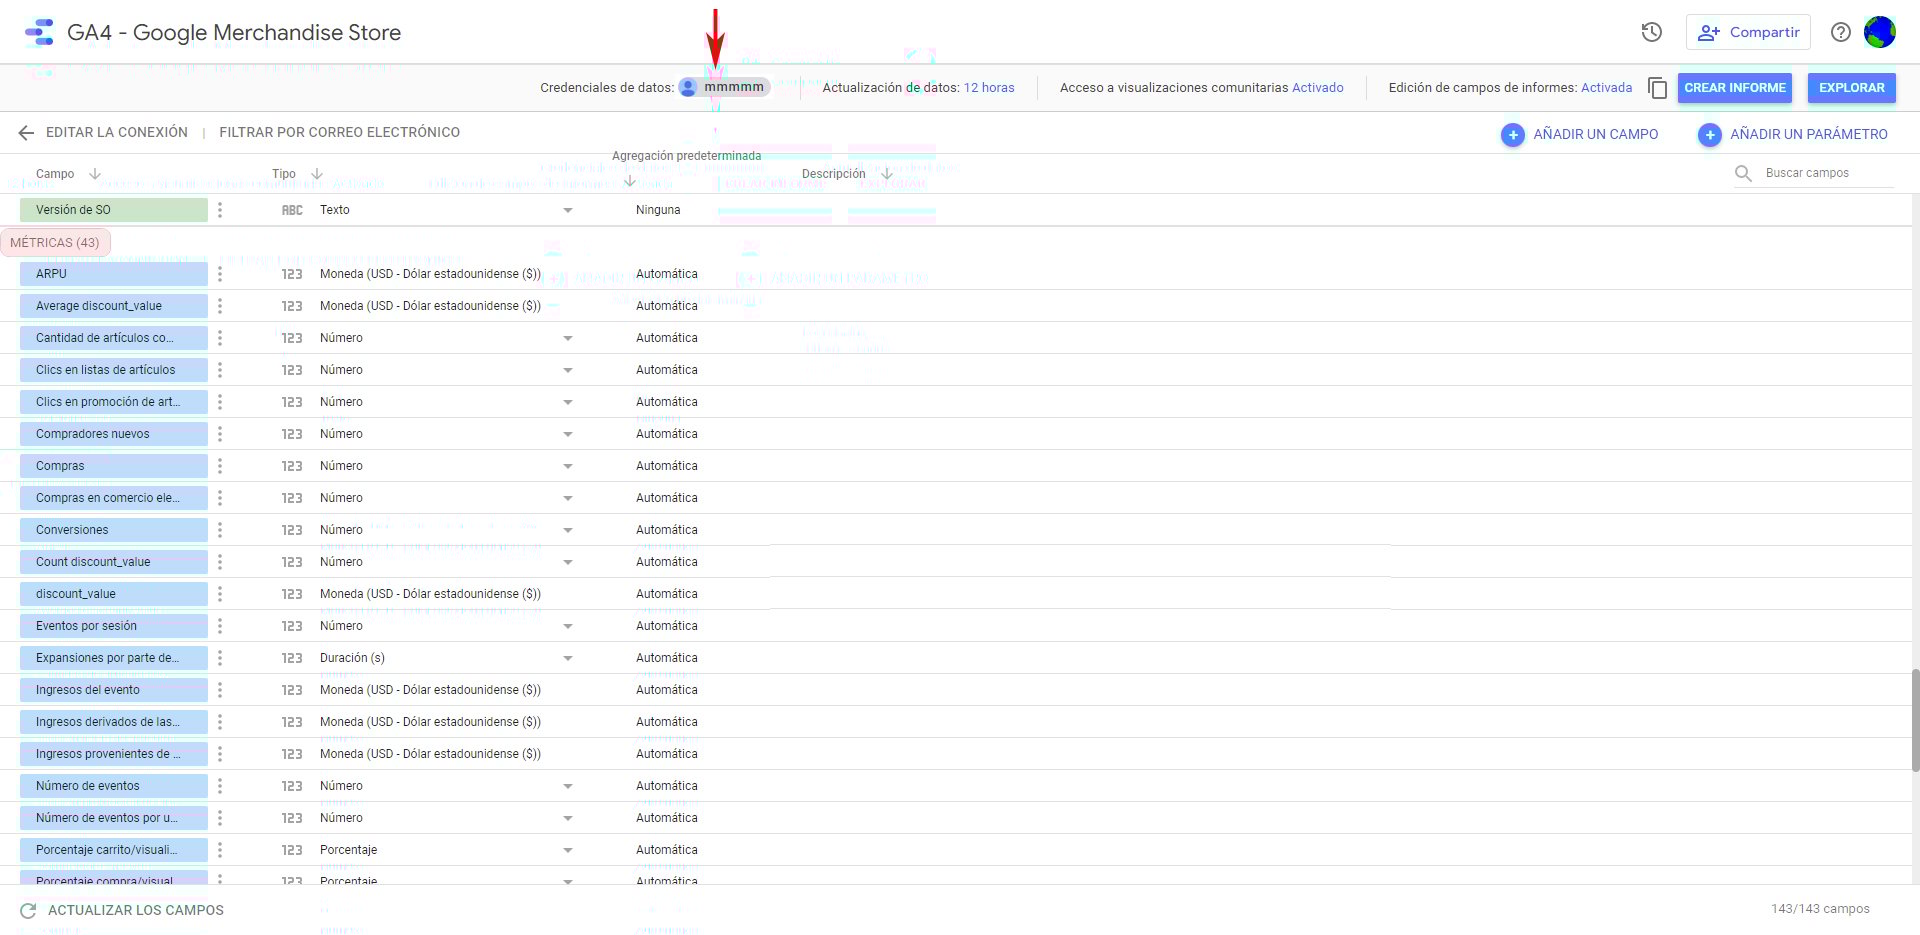
Task: Select the Conversiones field chip
Action: pyautogui.click(x=114, y=530)
